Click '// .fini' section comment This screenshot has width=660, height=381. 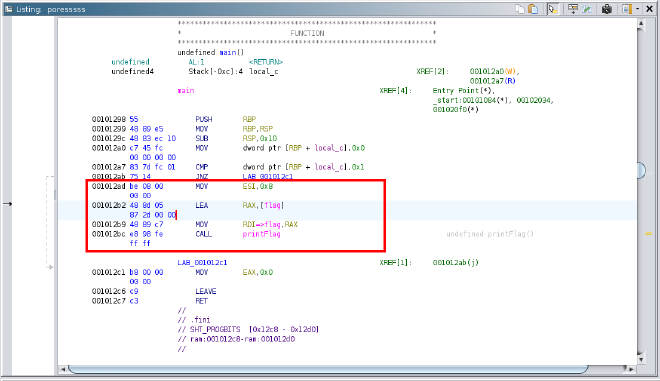click(x=194, y=320)
